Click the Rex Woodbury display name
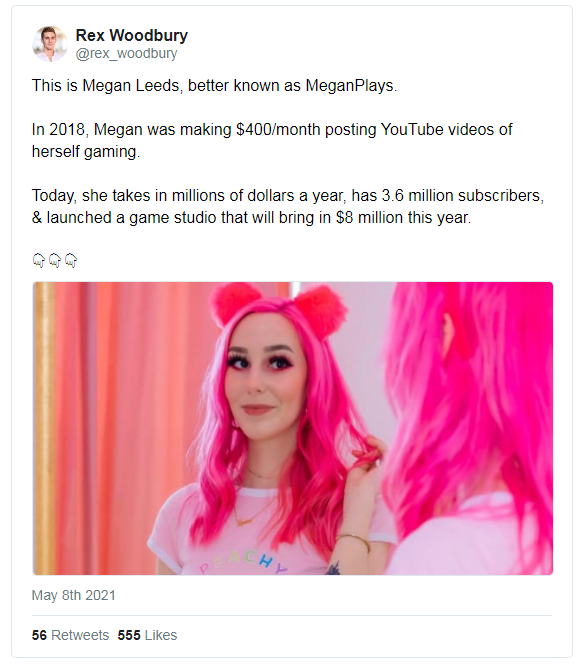This screenshot has width=584, height=664. tap(131, 35)
